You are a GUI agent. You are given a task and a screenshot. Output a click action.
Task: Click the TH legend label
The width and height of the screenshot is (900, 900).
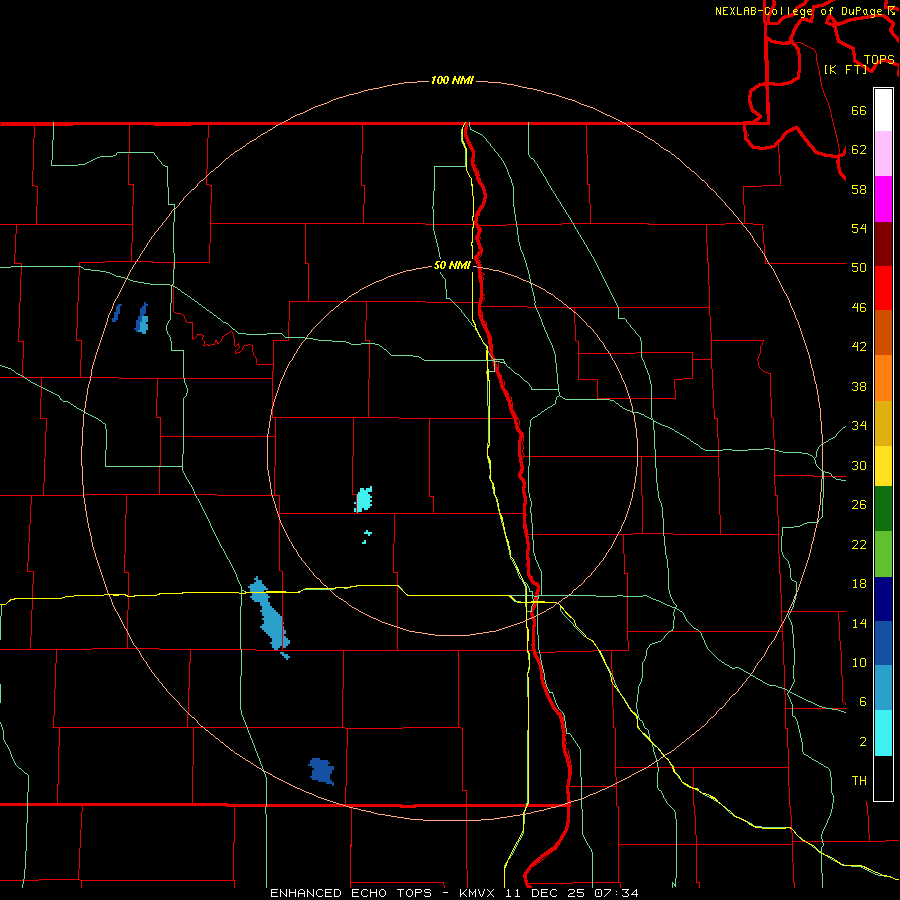coord(859,781)
